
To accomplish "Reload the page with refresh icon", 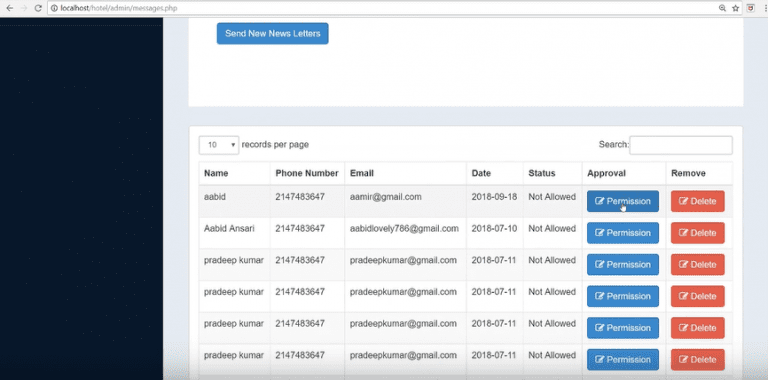I will [x=38, y=8].
